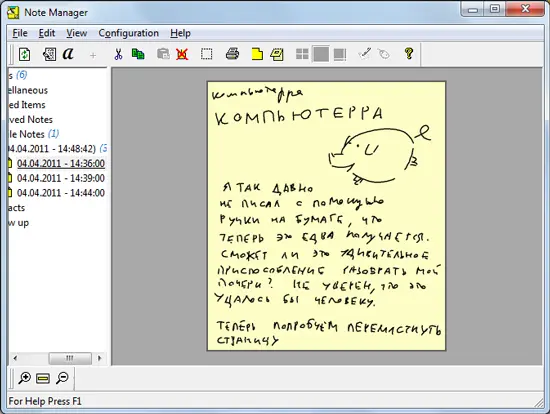This screenshot has height=414, width=550.
Task: Click the dotted Select All rectangle icon
Action: click(206, 54)
